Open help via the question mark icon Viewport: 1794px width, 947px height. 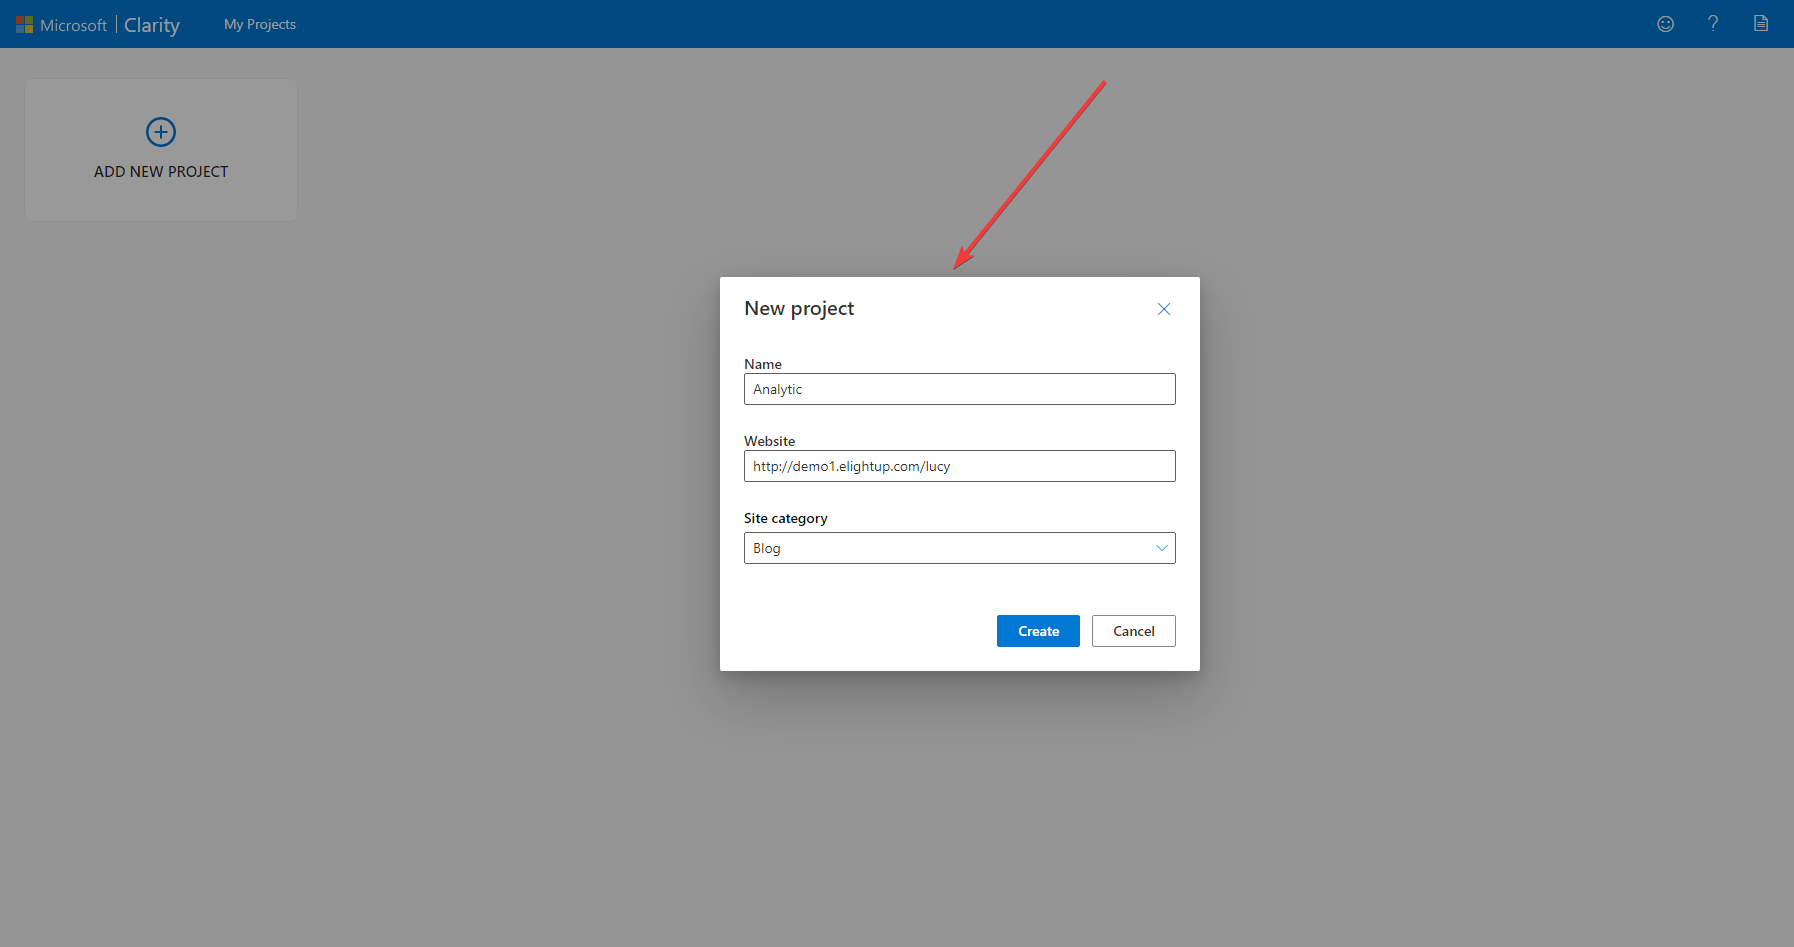(1713, 23)
